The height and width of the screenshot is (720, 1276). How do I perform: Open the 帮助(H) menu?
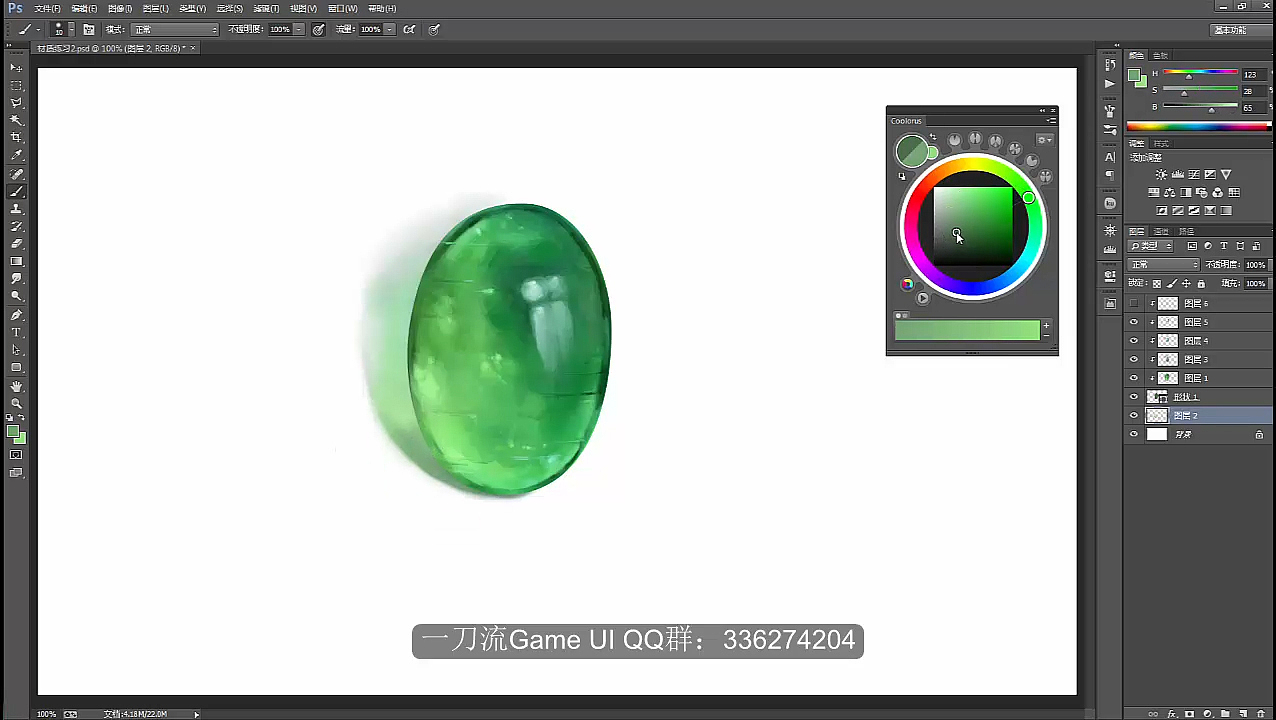point(382,8)
